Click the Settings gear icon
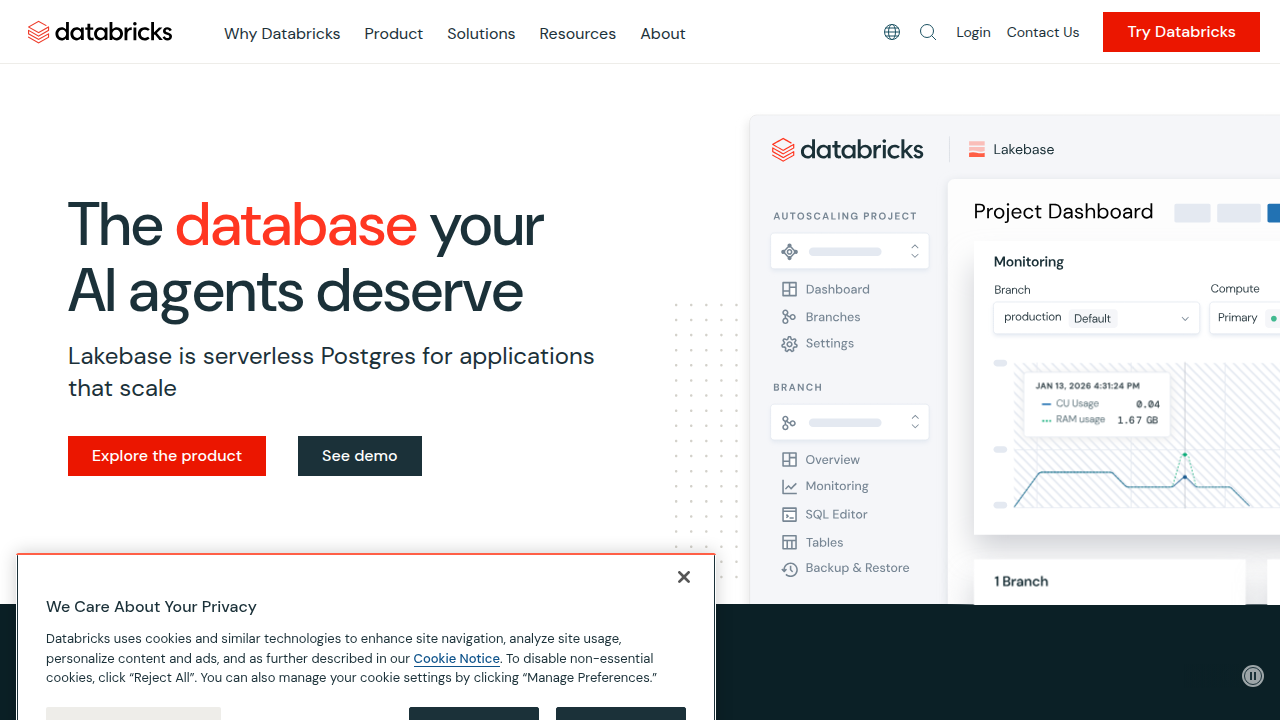The image size is (1280, 720). click(789, 344)
